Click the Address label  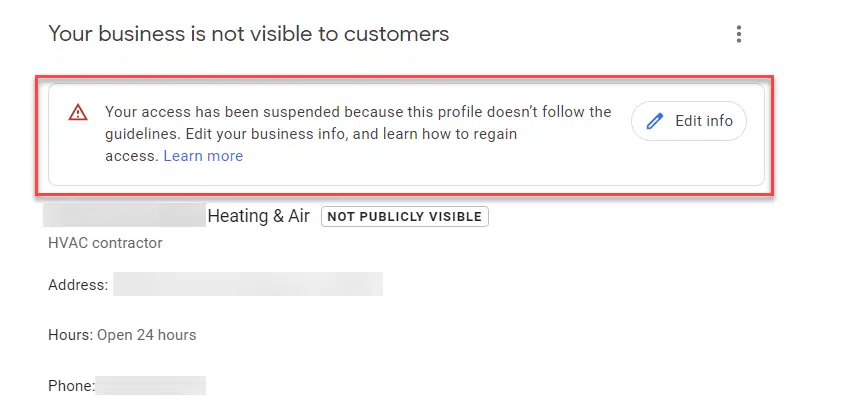(78, 285)
